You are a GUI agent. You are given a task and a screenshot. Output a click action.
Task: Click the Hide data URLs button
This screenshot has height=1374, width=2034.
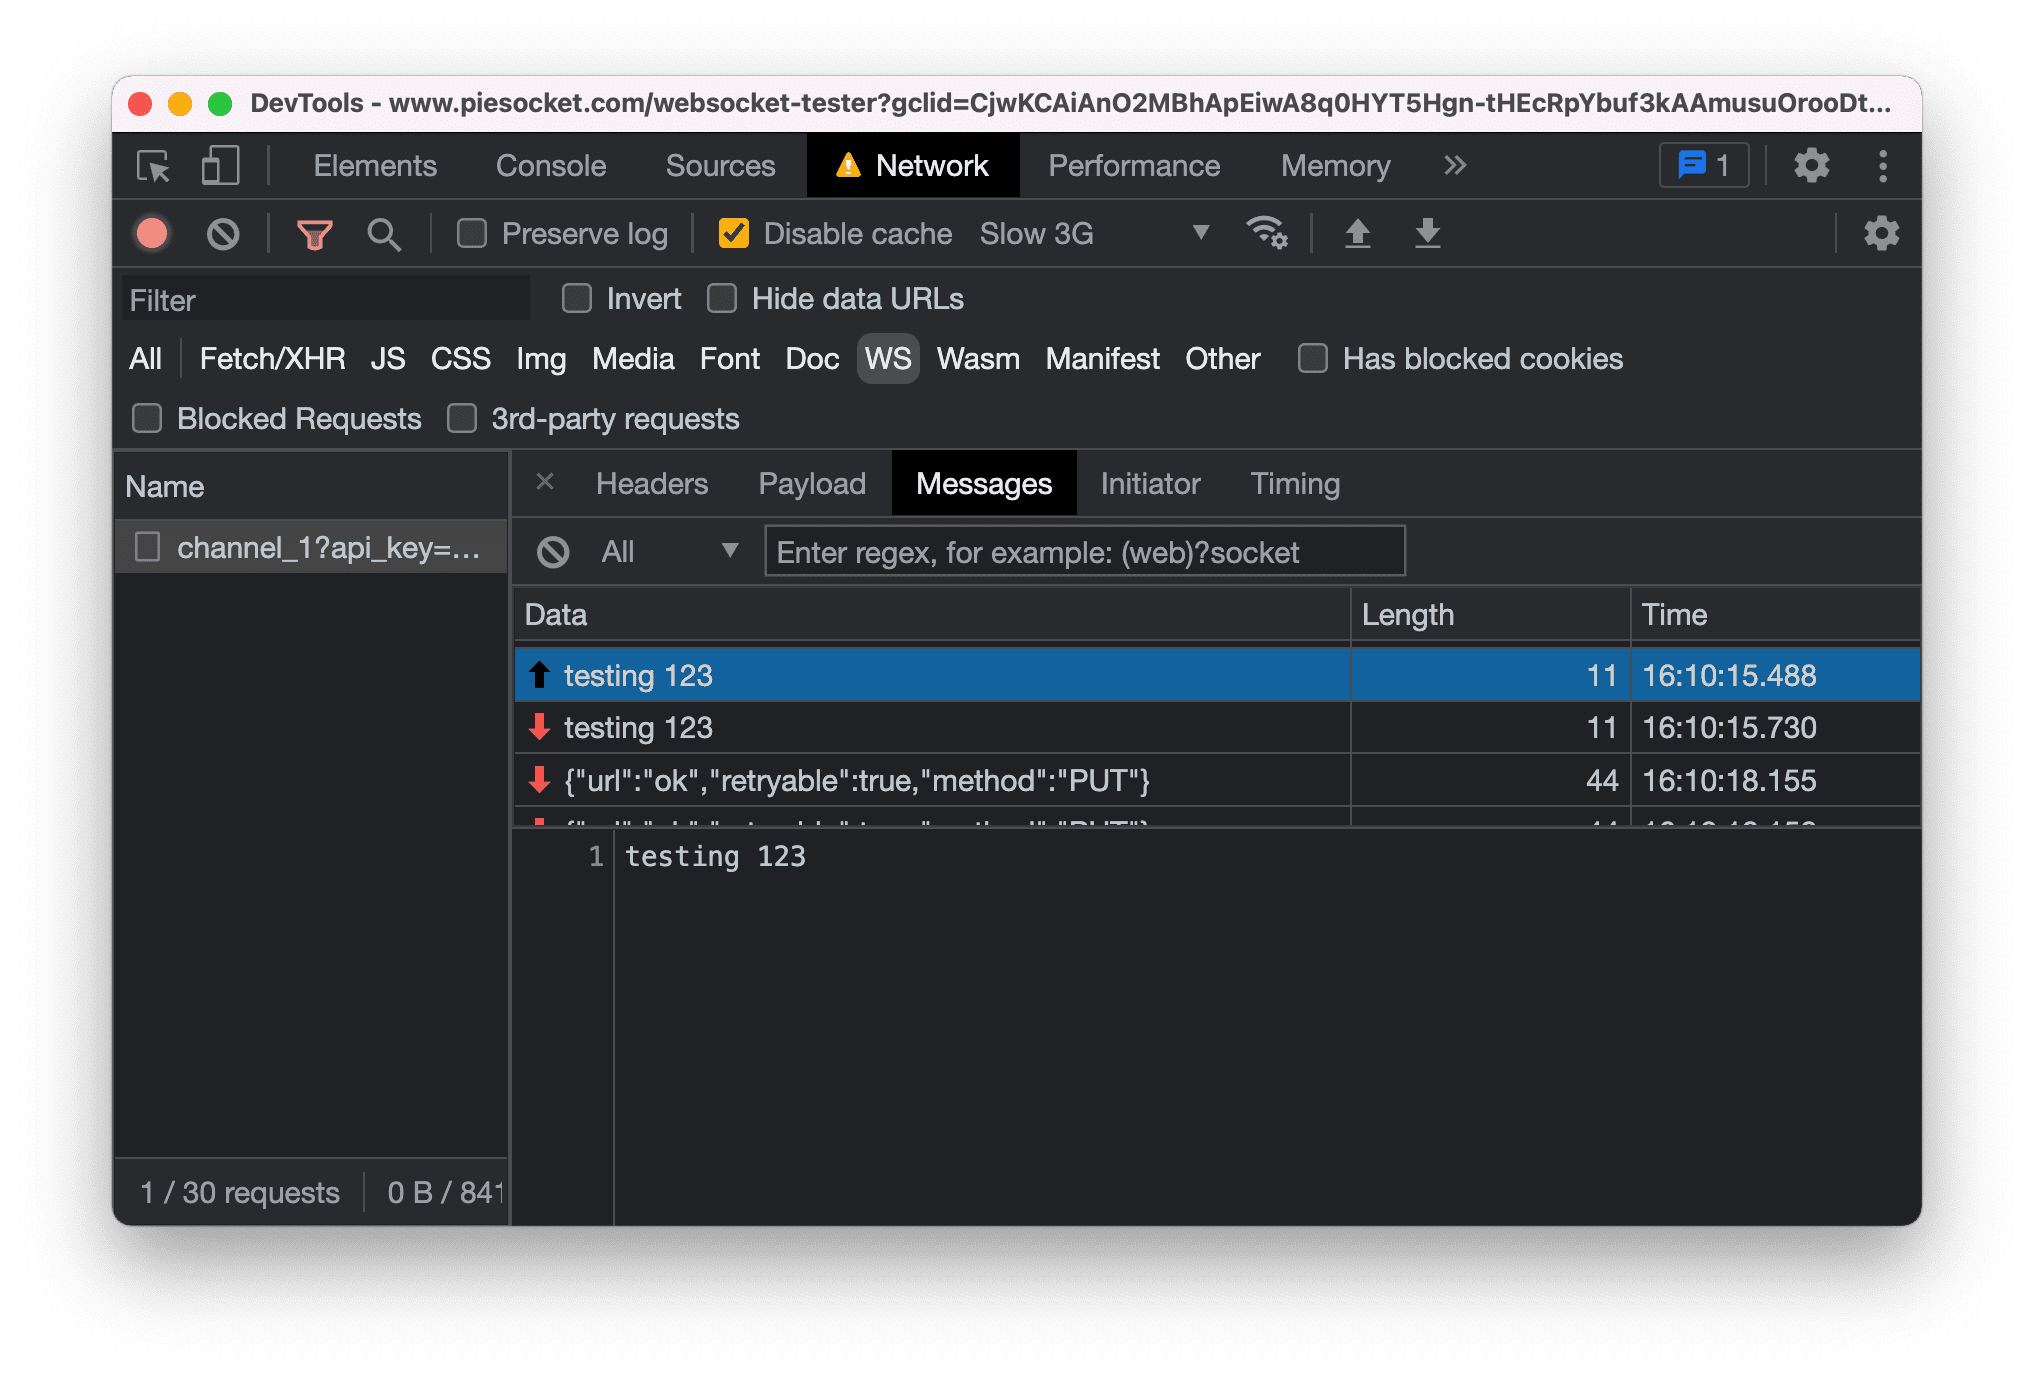click(719, 299)
